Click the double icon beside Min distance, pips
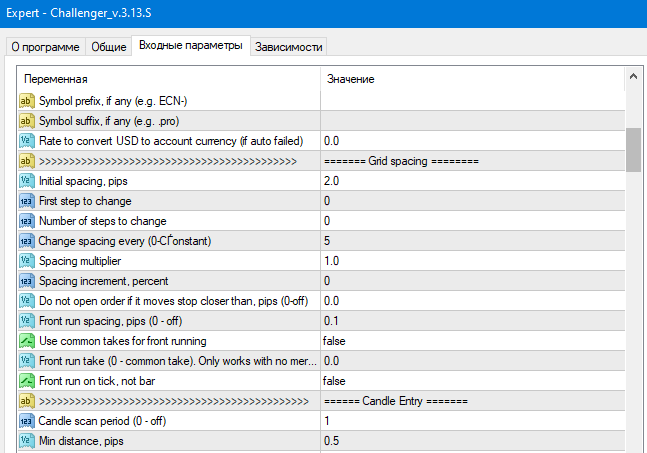The image size is (647, 453). point(26,441)
